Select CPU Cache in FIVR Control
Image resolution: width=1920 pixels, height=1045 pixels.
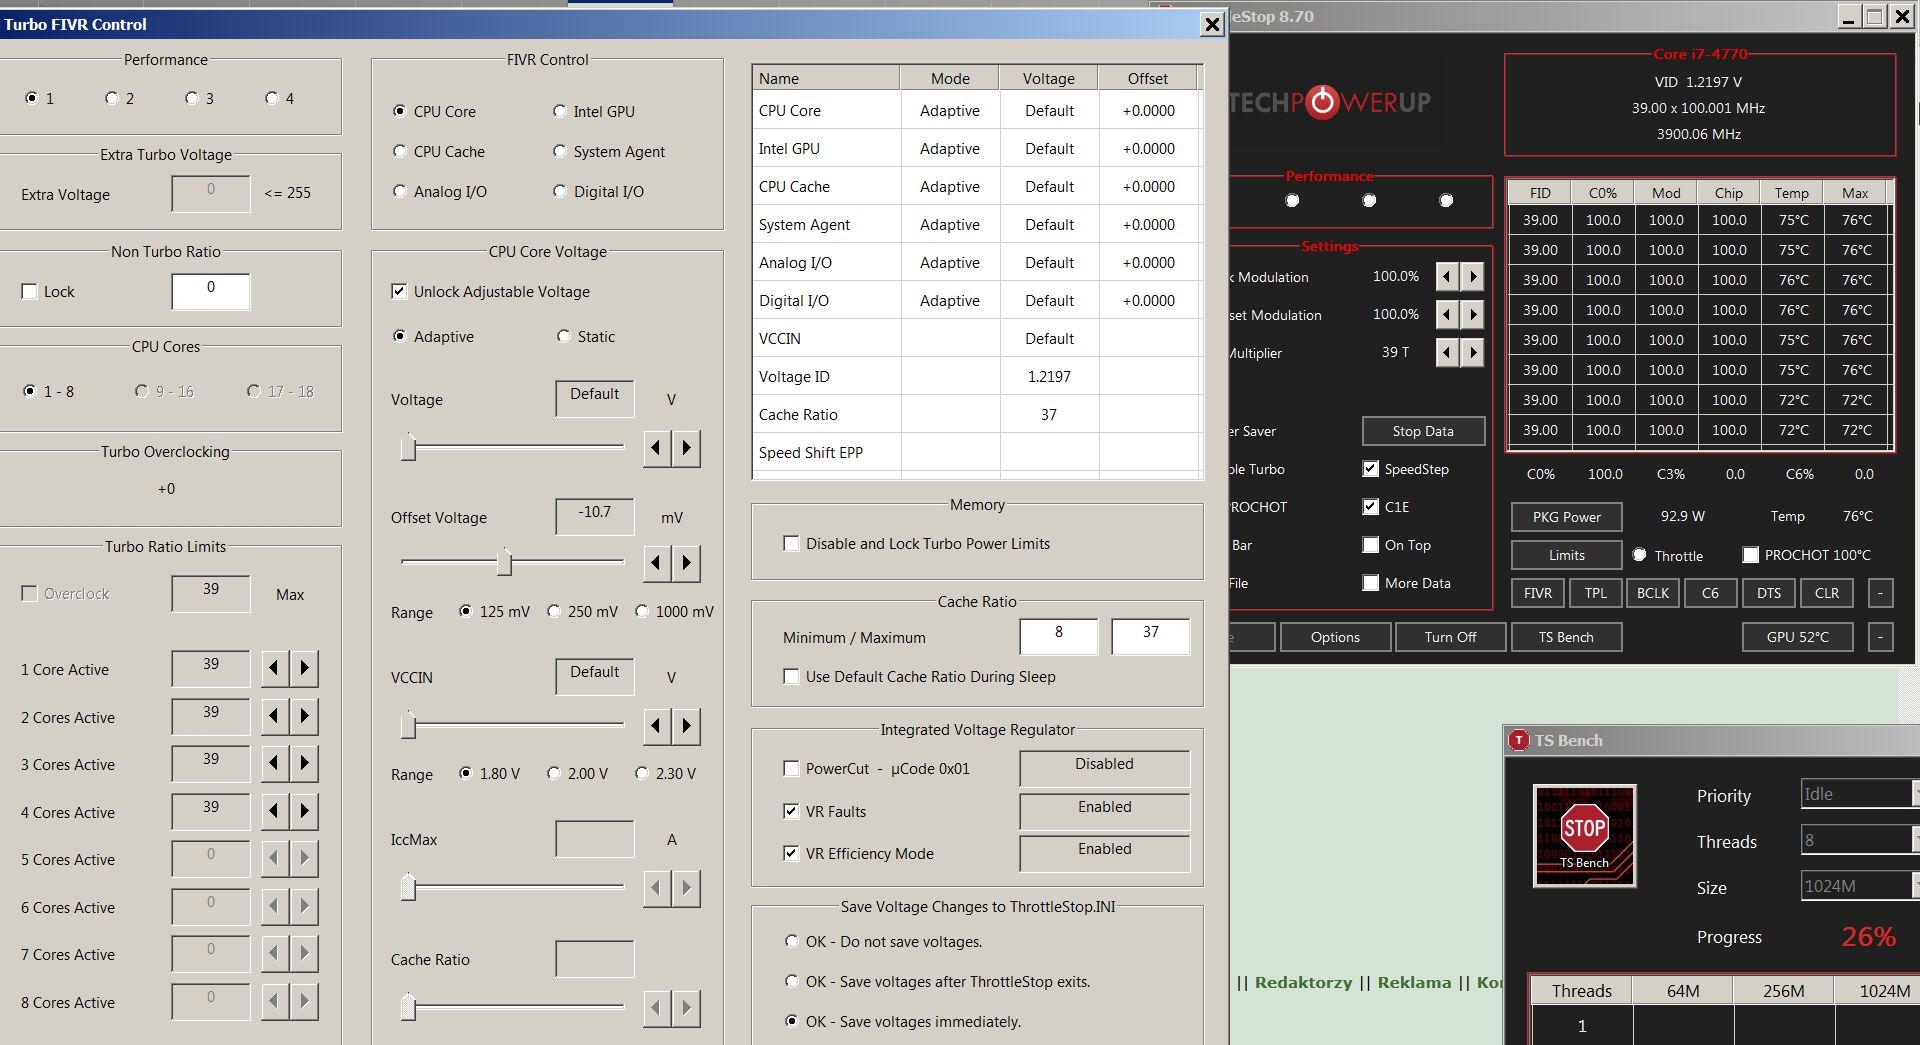pos(400,152)
